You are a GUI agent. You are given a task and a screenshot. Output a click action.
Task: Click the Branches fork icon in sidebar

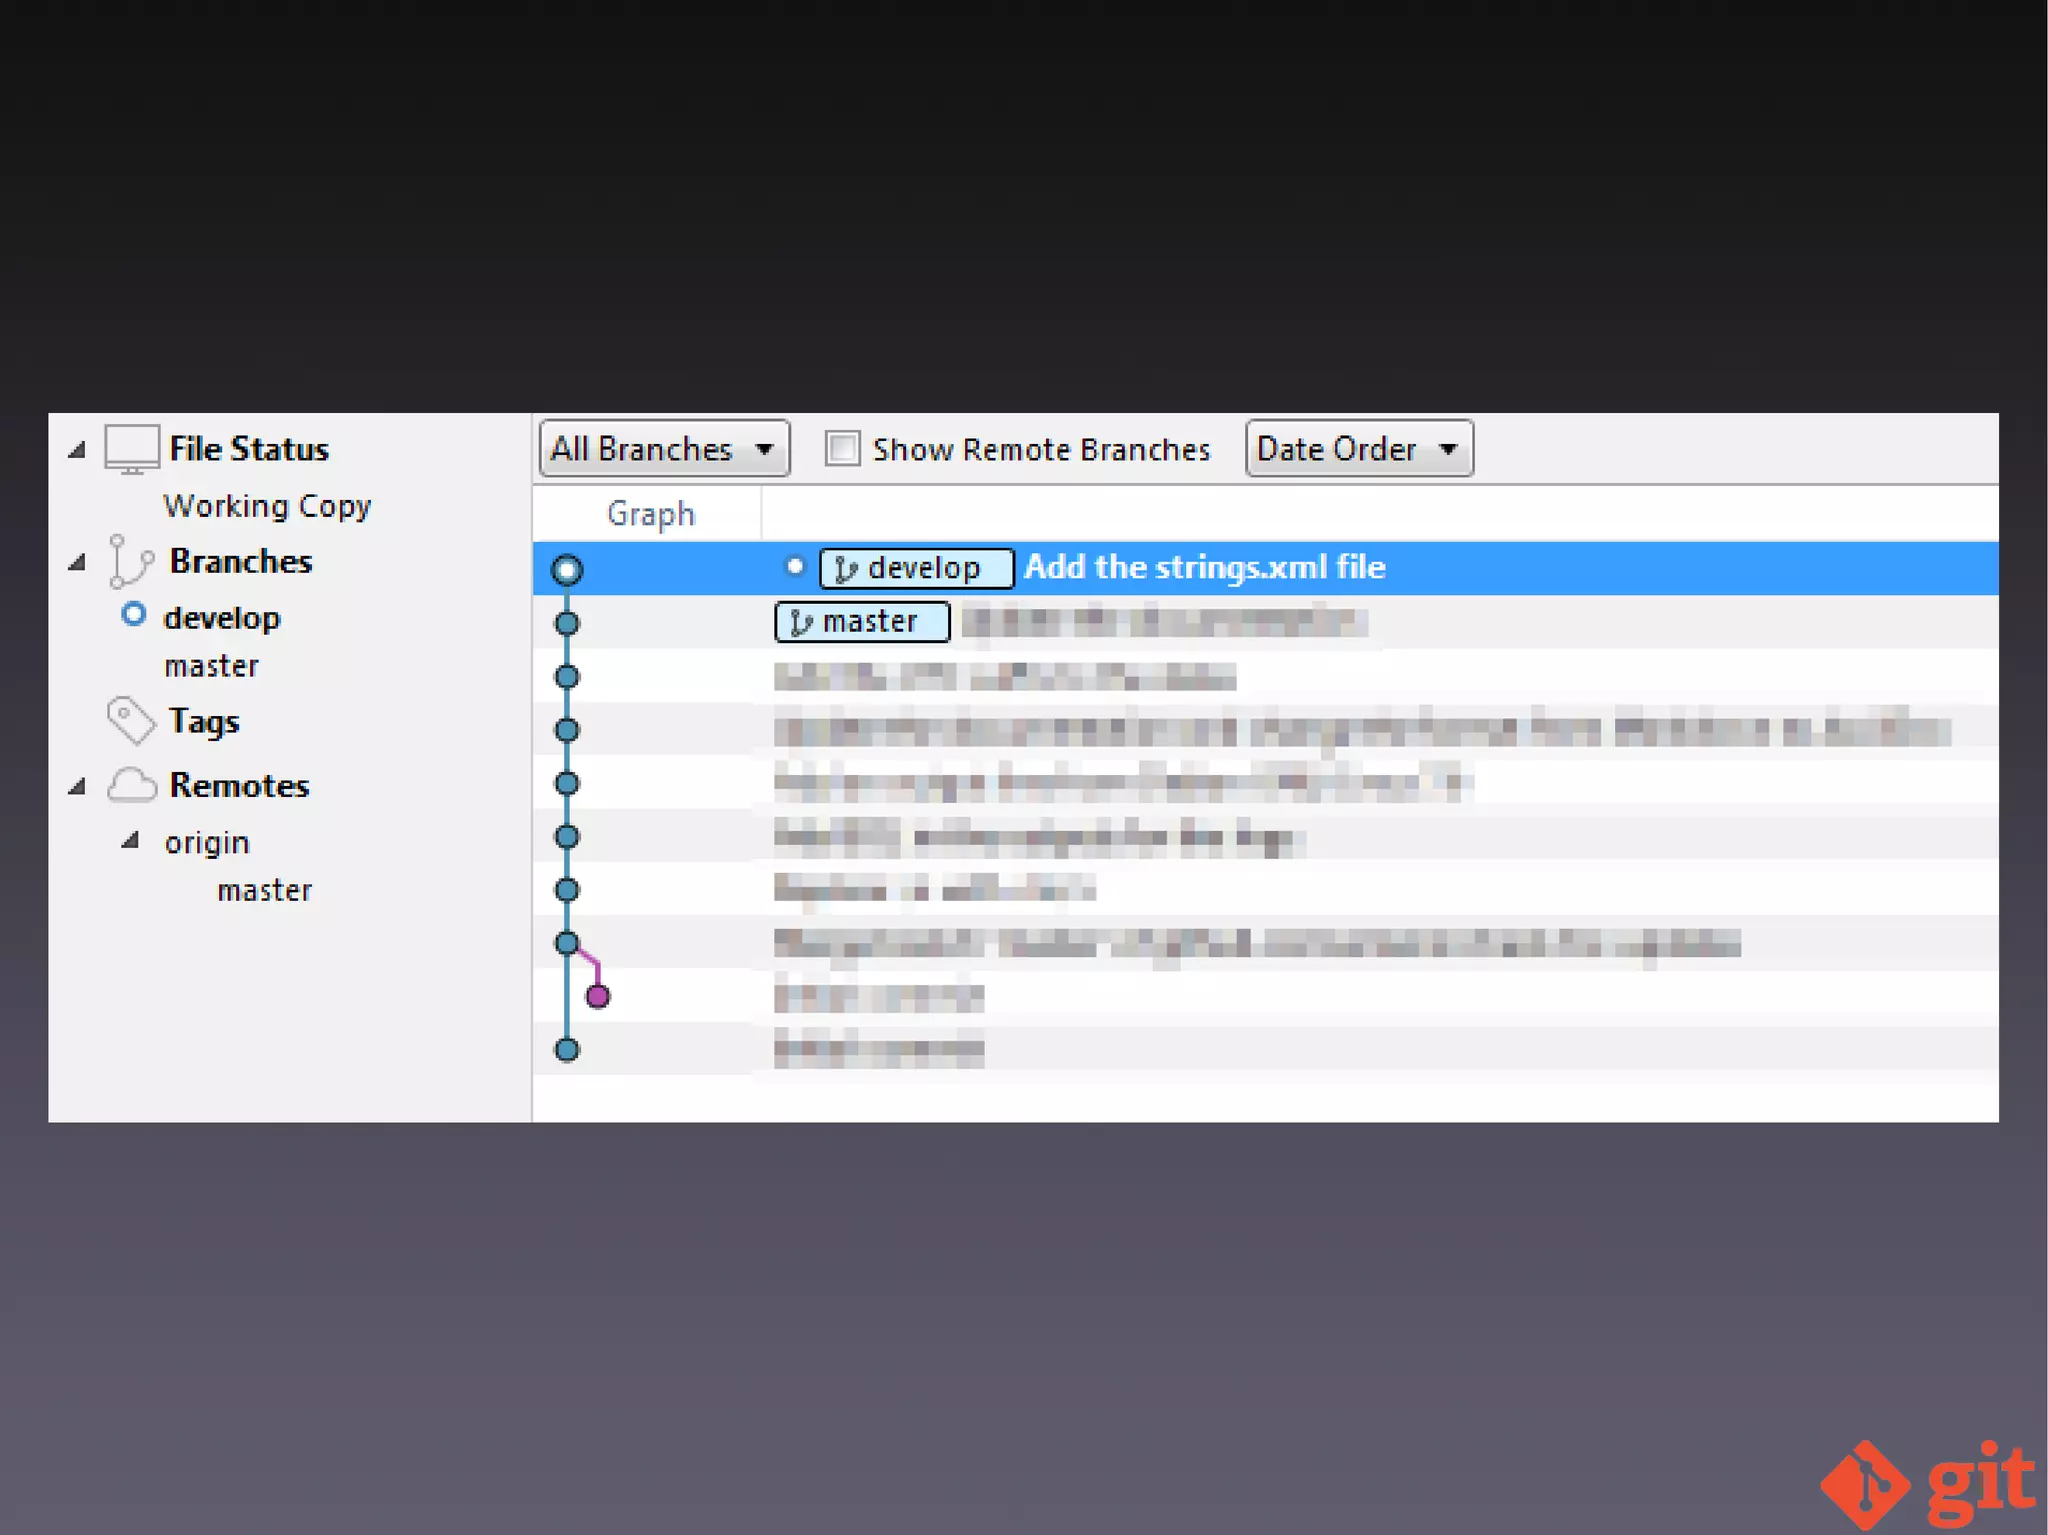(130, 561)
